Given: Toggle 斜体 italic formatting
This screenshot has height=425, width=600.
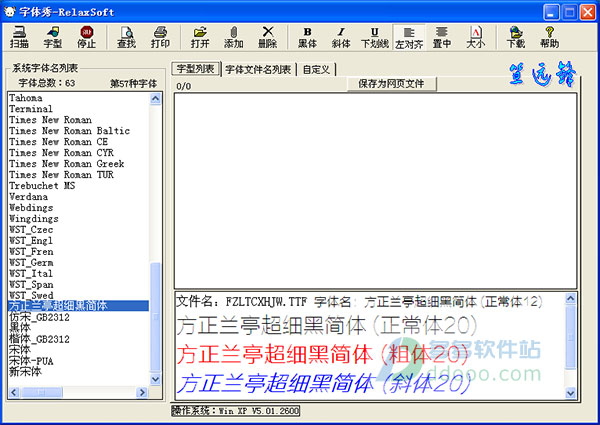Looking at the screenshot, I should click(x=341, y=37).
